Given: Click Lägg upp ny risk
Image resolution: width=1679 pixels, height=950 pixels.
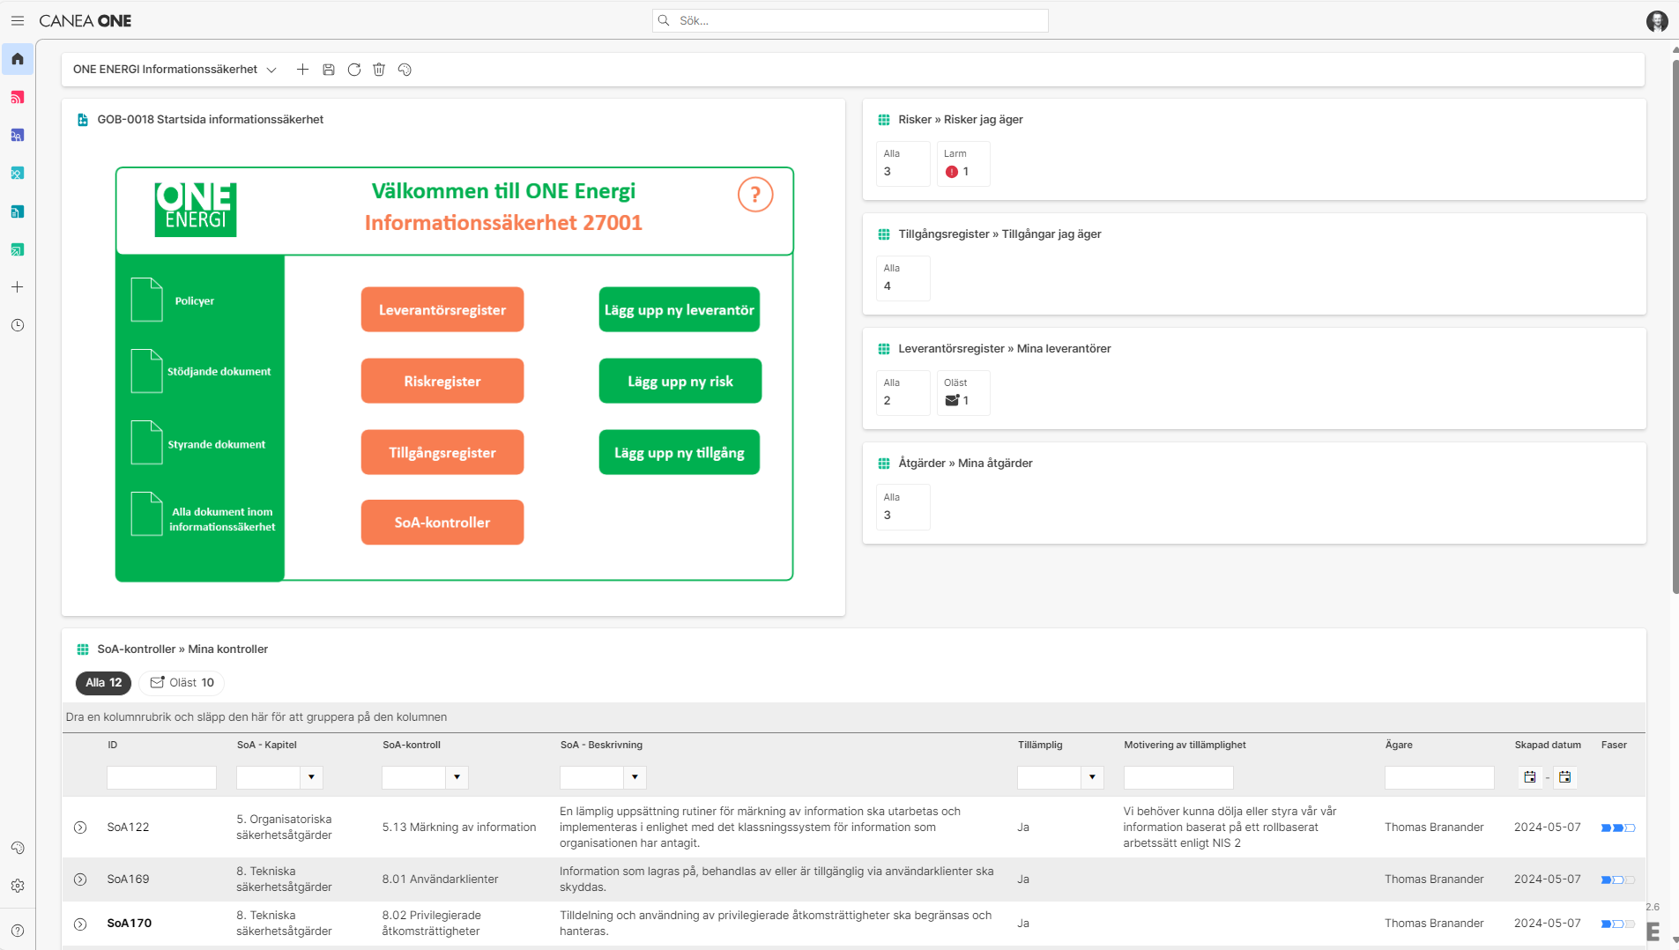Looking at the screenshot, I should [x=680, y=381].
